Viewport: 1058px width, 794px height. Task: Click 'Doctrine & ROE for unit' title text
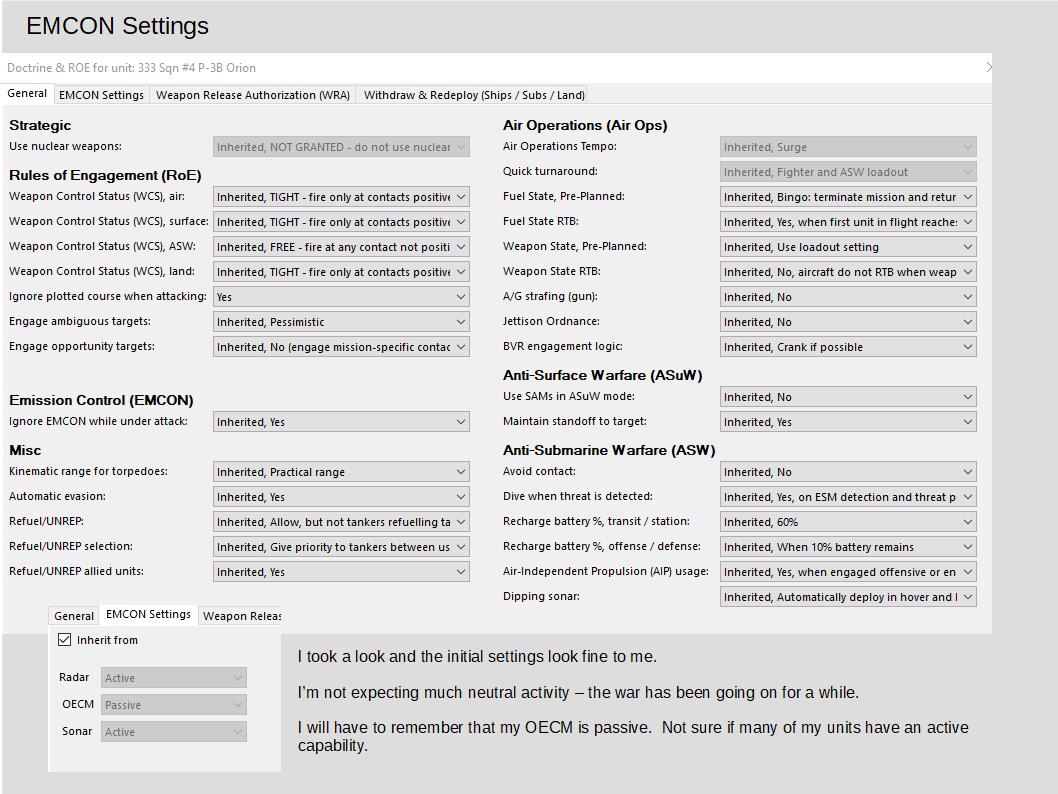click(x=131, y=68)
